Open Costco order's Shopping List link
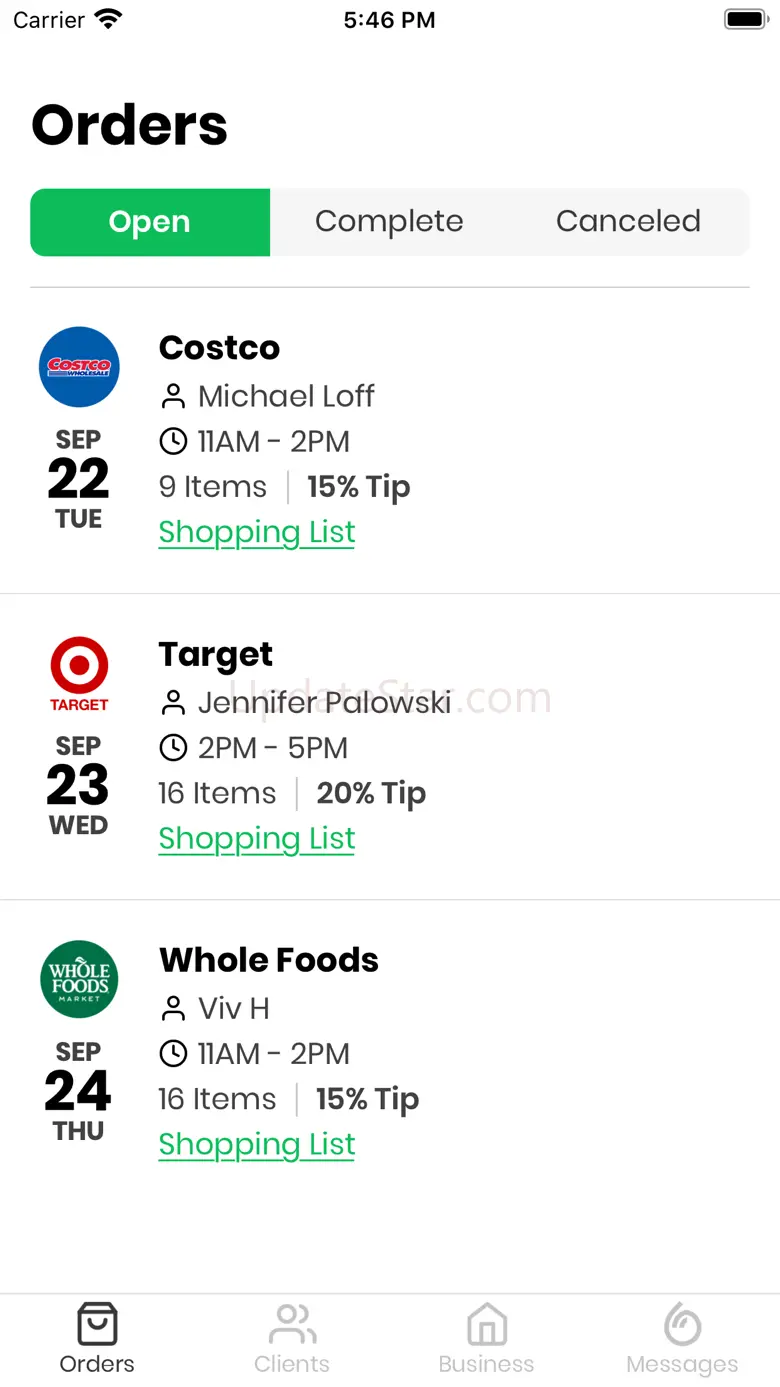Viewport: 780px width, 1387px height. pyautogui.click(x=257, y=532)
